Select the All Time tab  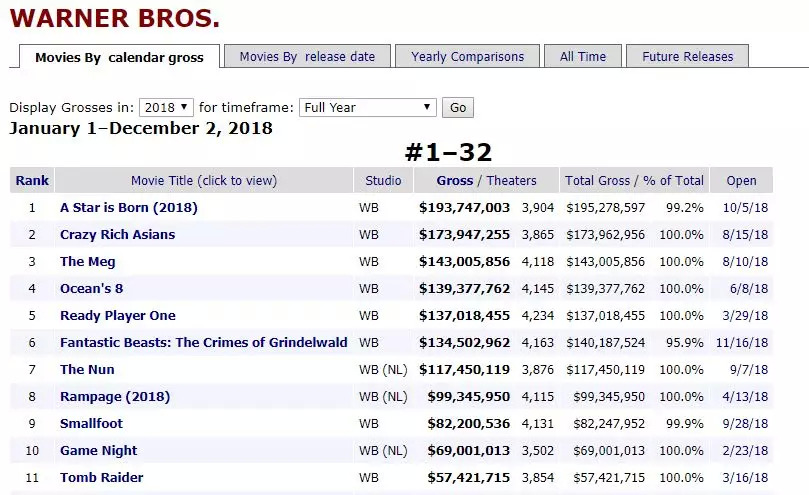(x=583, y=57)
